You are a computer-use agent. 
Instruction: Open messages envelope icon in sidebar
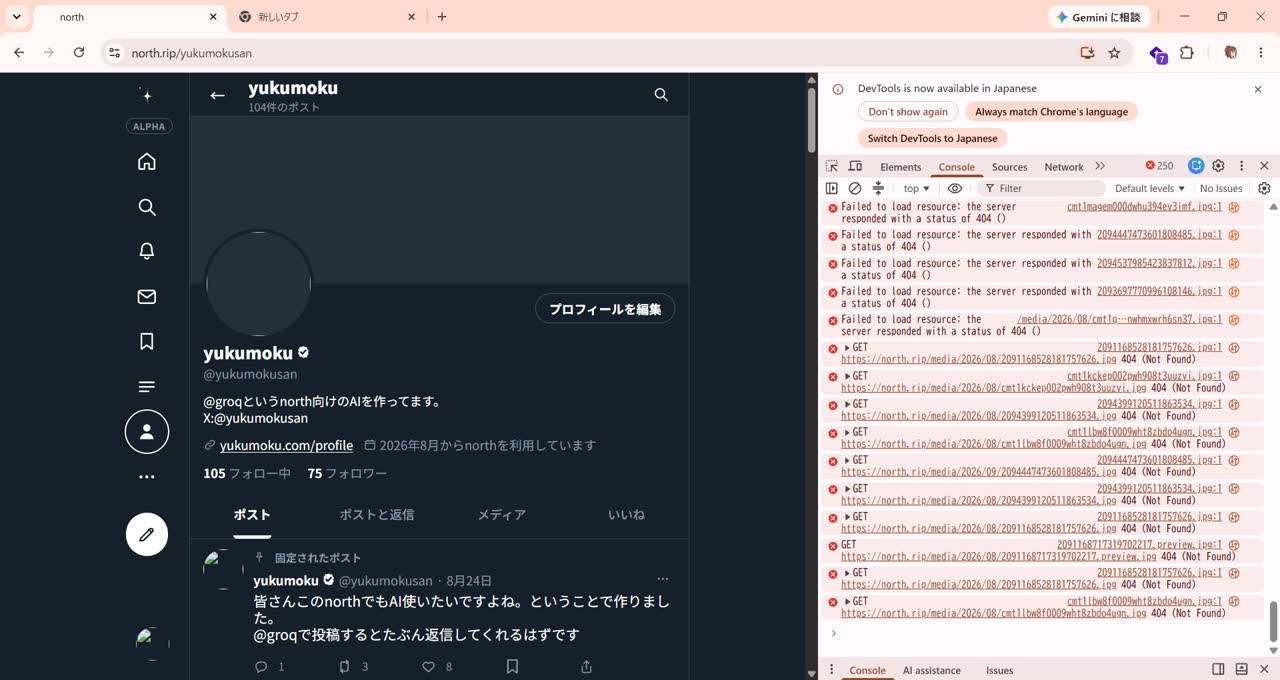147,296
